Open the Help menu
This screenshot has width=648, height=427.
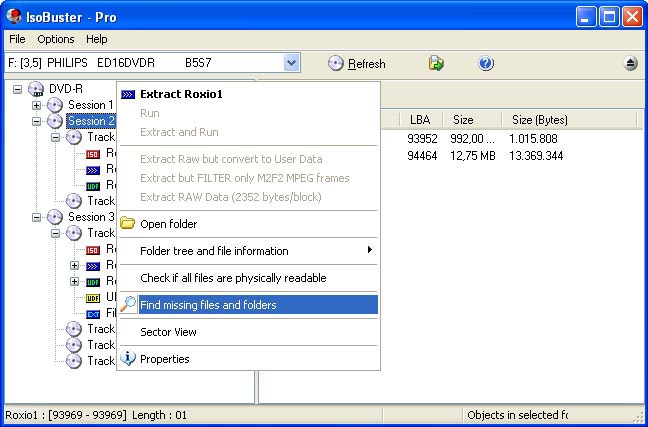click(x=97, y=39)
